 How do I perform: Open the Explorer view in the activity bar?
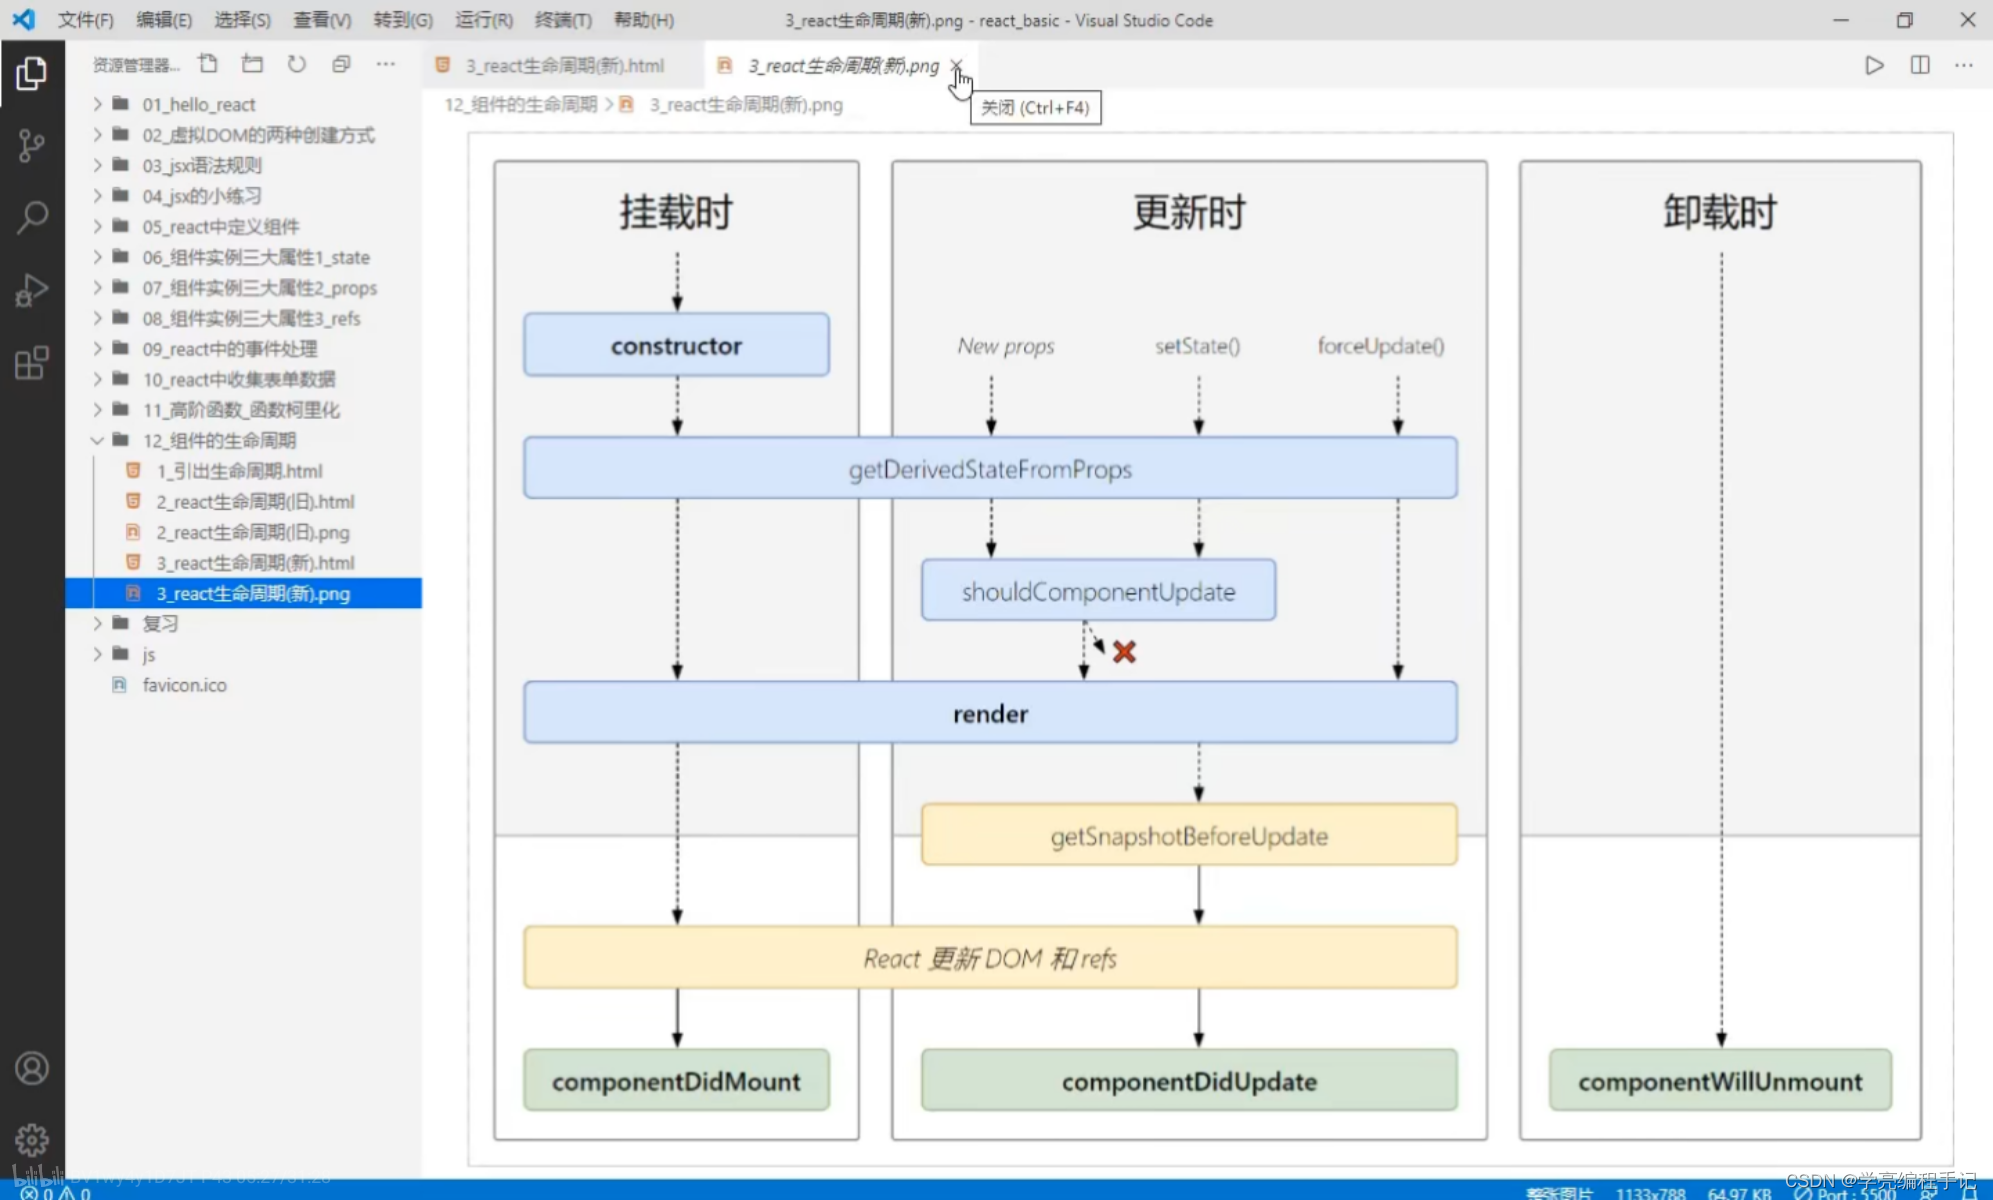(31, 73)
